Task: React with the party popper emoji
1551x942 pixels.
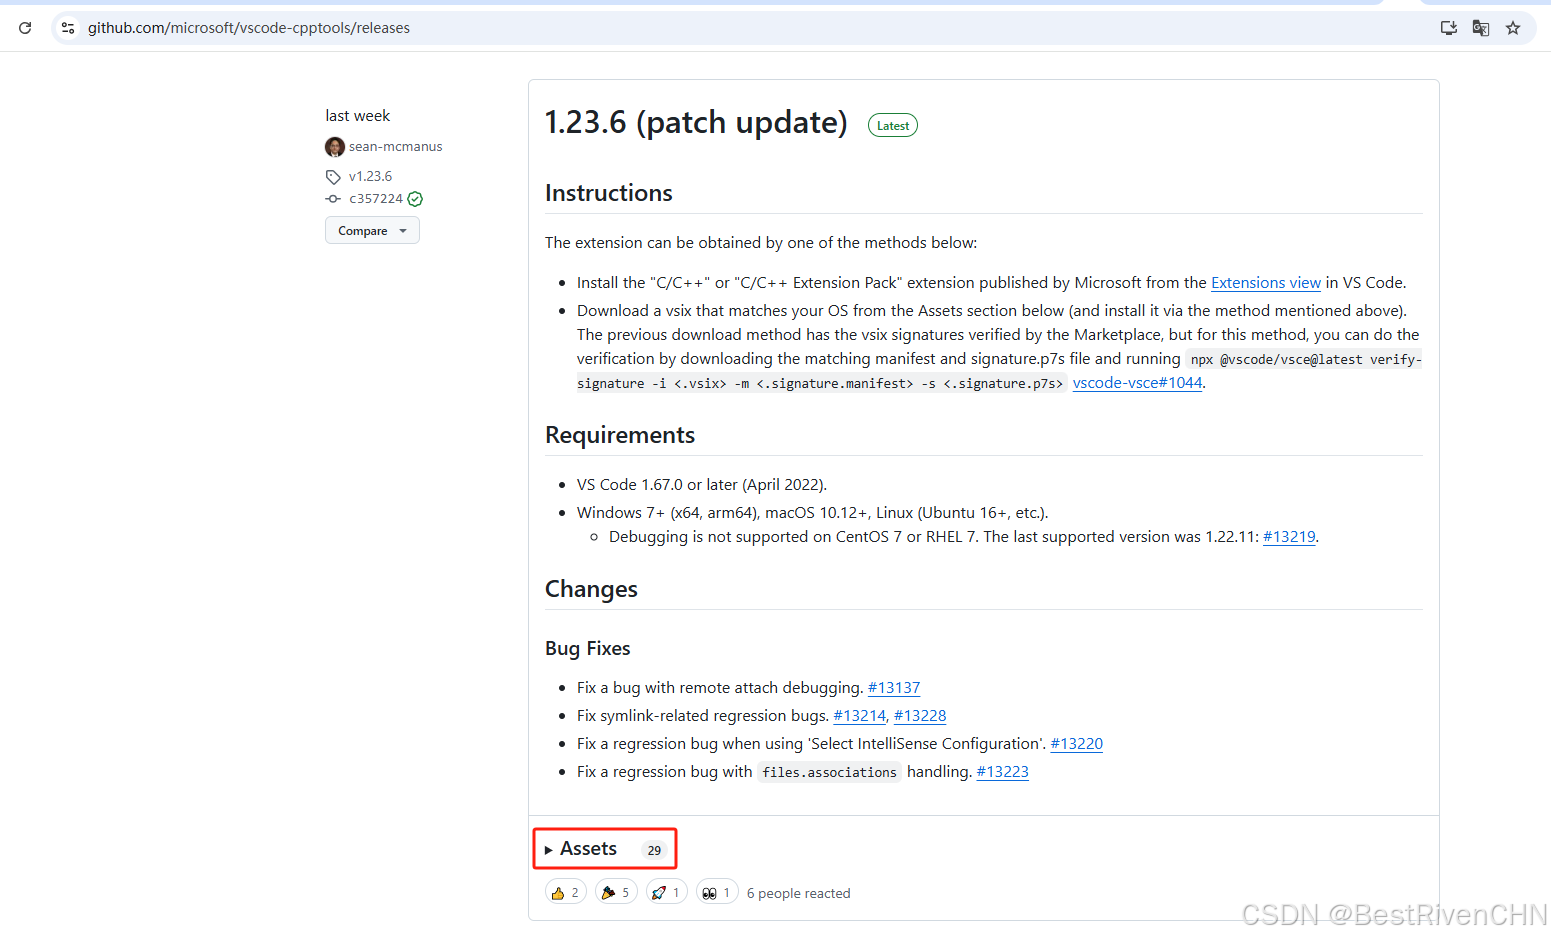Action: 616,892
